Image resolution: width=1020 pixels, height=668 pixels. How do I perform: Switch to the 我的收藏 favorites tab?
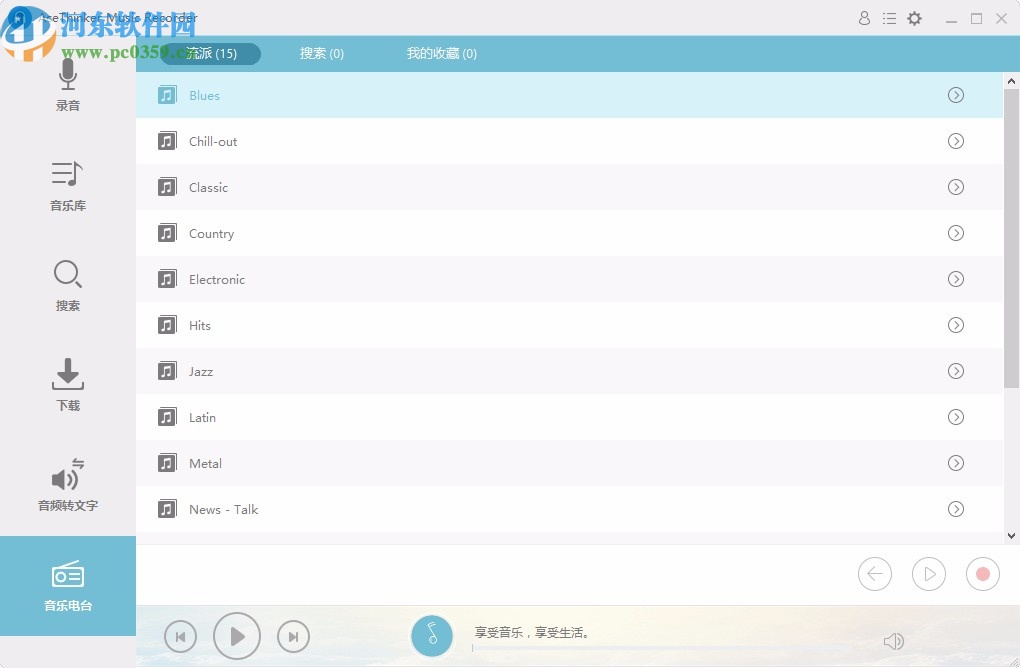click(442, 53)
